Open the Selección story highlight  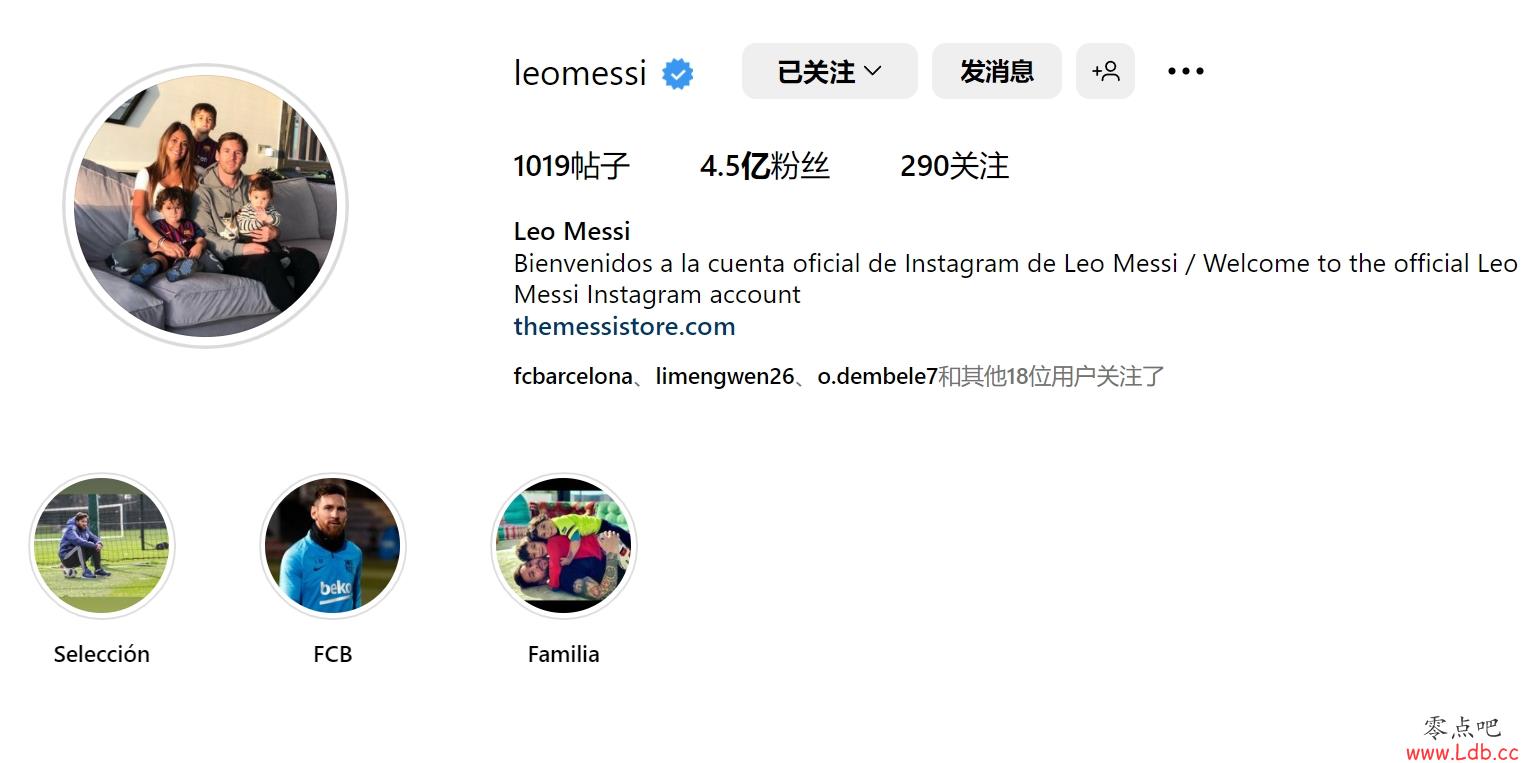102,546
